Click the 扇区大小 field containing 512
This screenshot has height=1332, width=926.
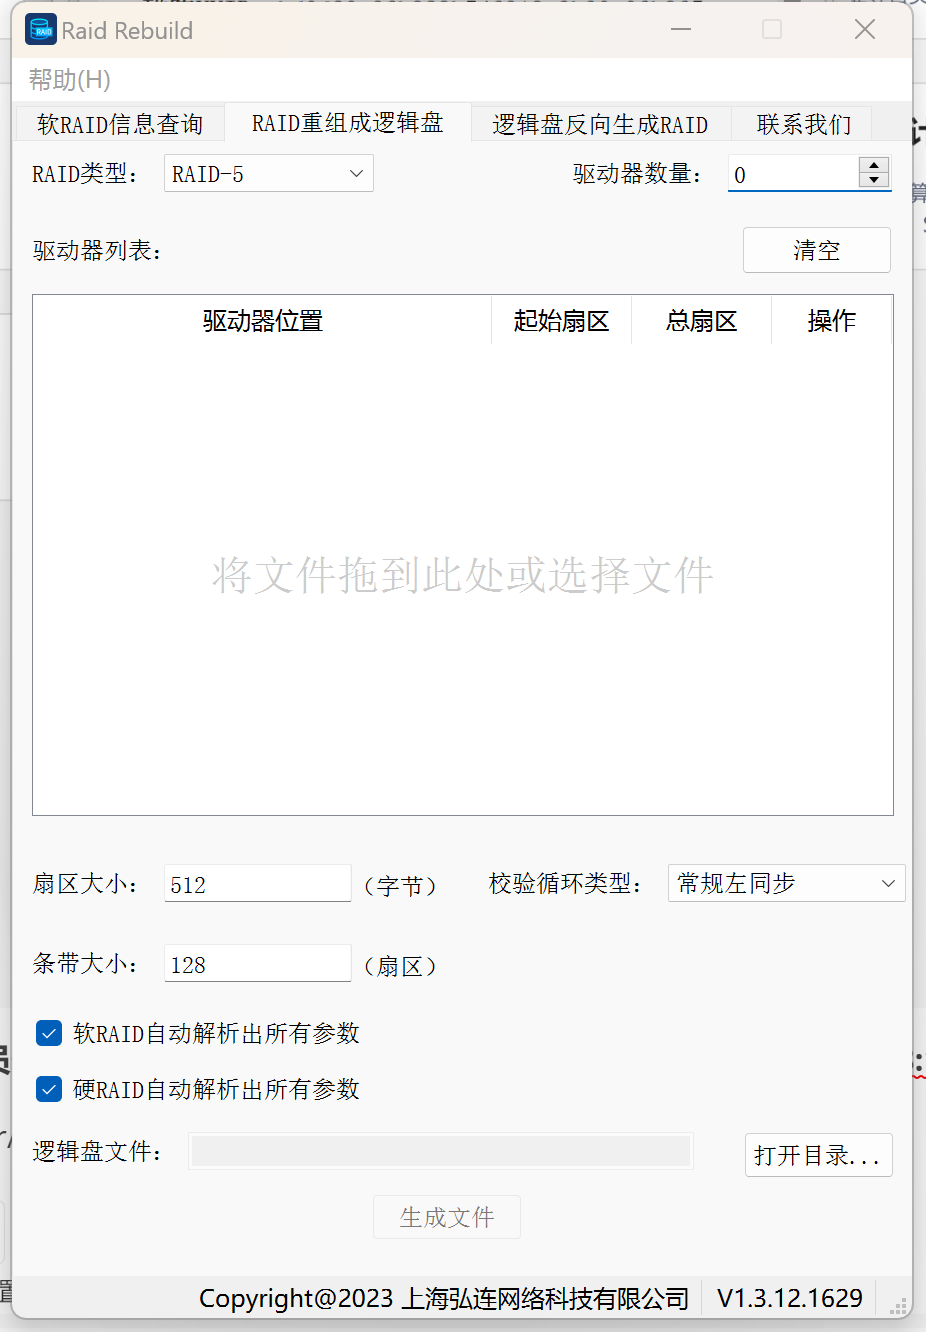pyautogui.click(x=258, y=884)
